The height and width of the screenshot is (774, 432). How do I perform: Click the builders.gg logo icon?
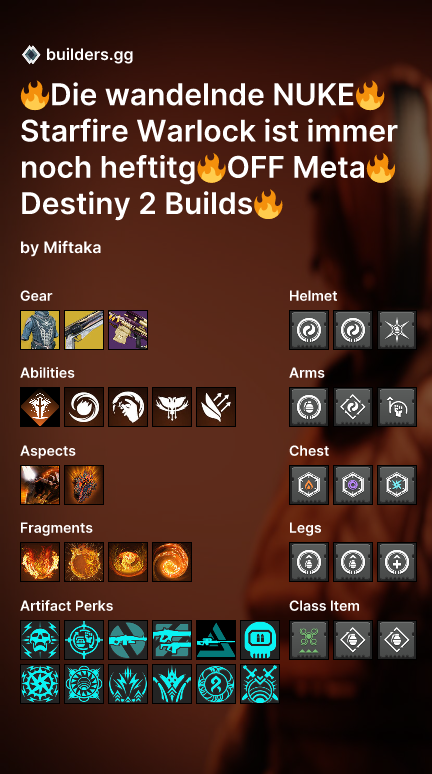[x=31, y=55]
